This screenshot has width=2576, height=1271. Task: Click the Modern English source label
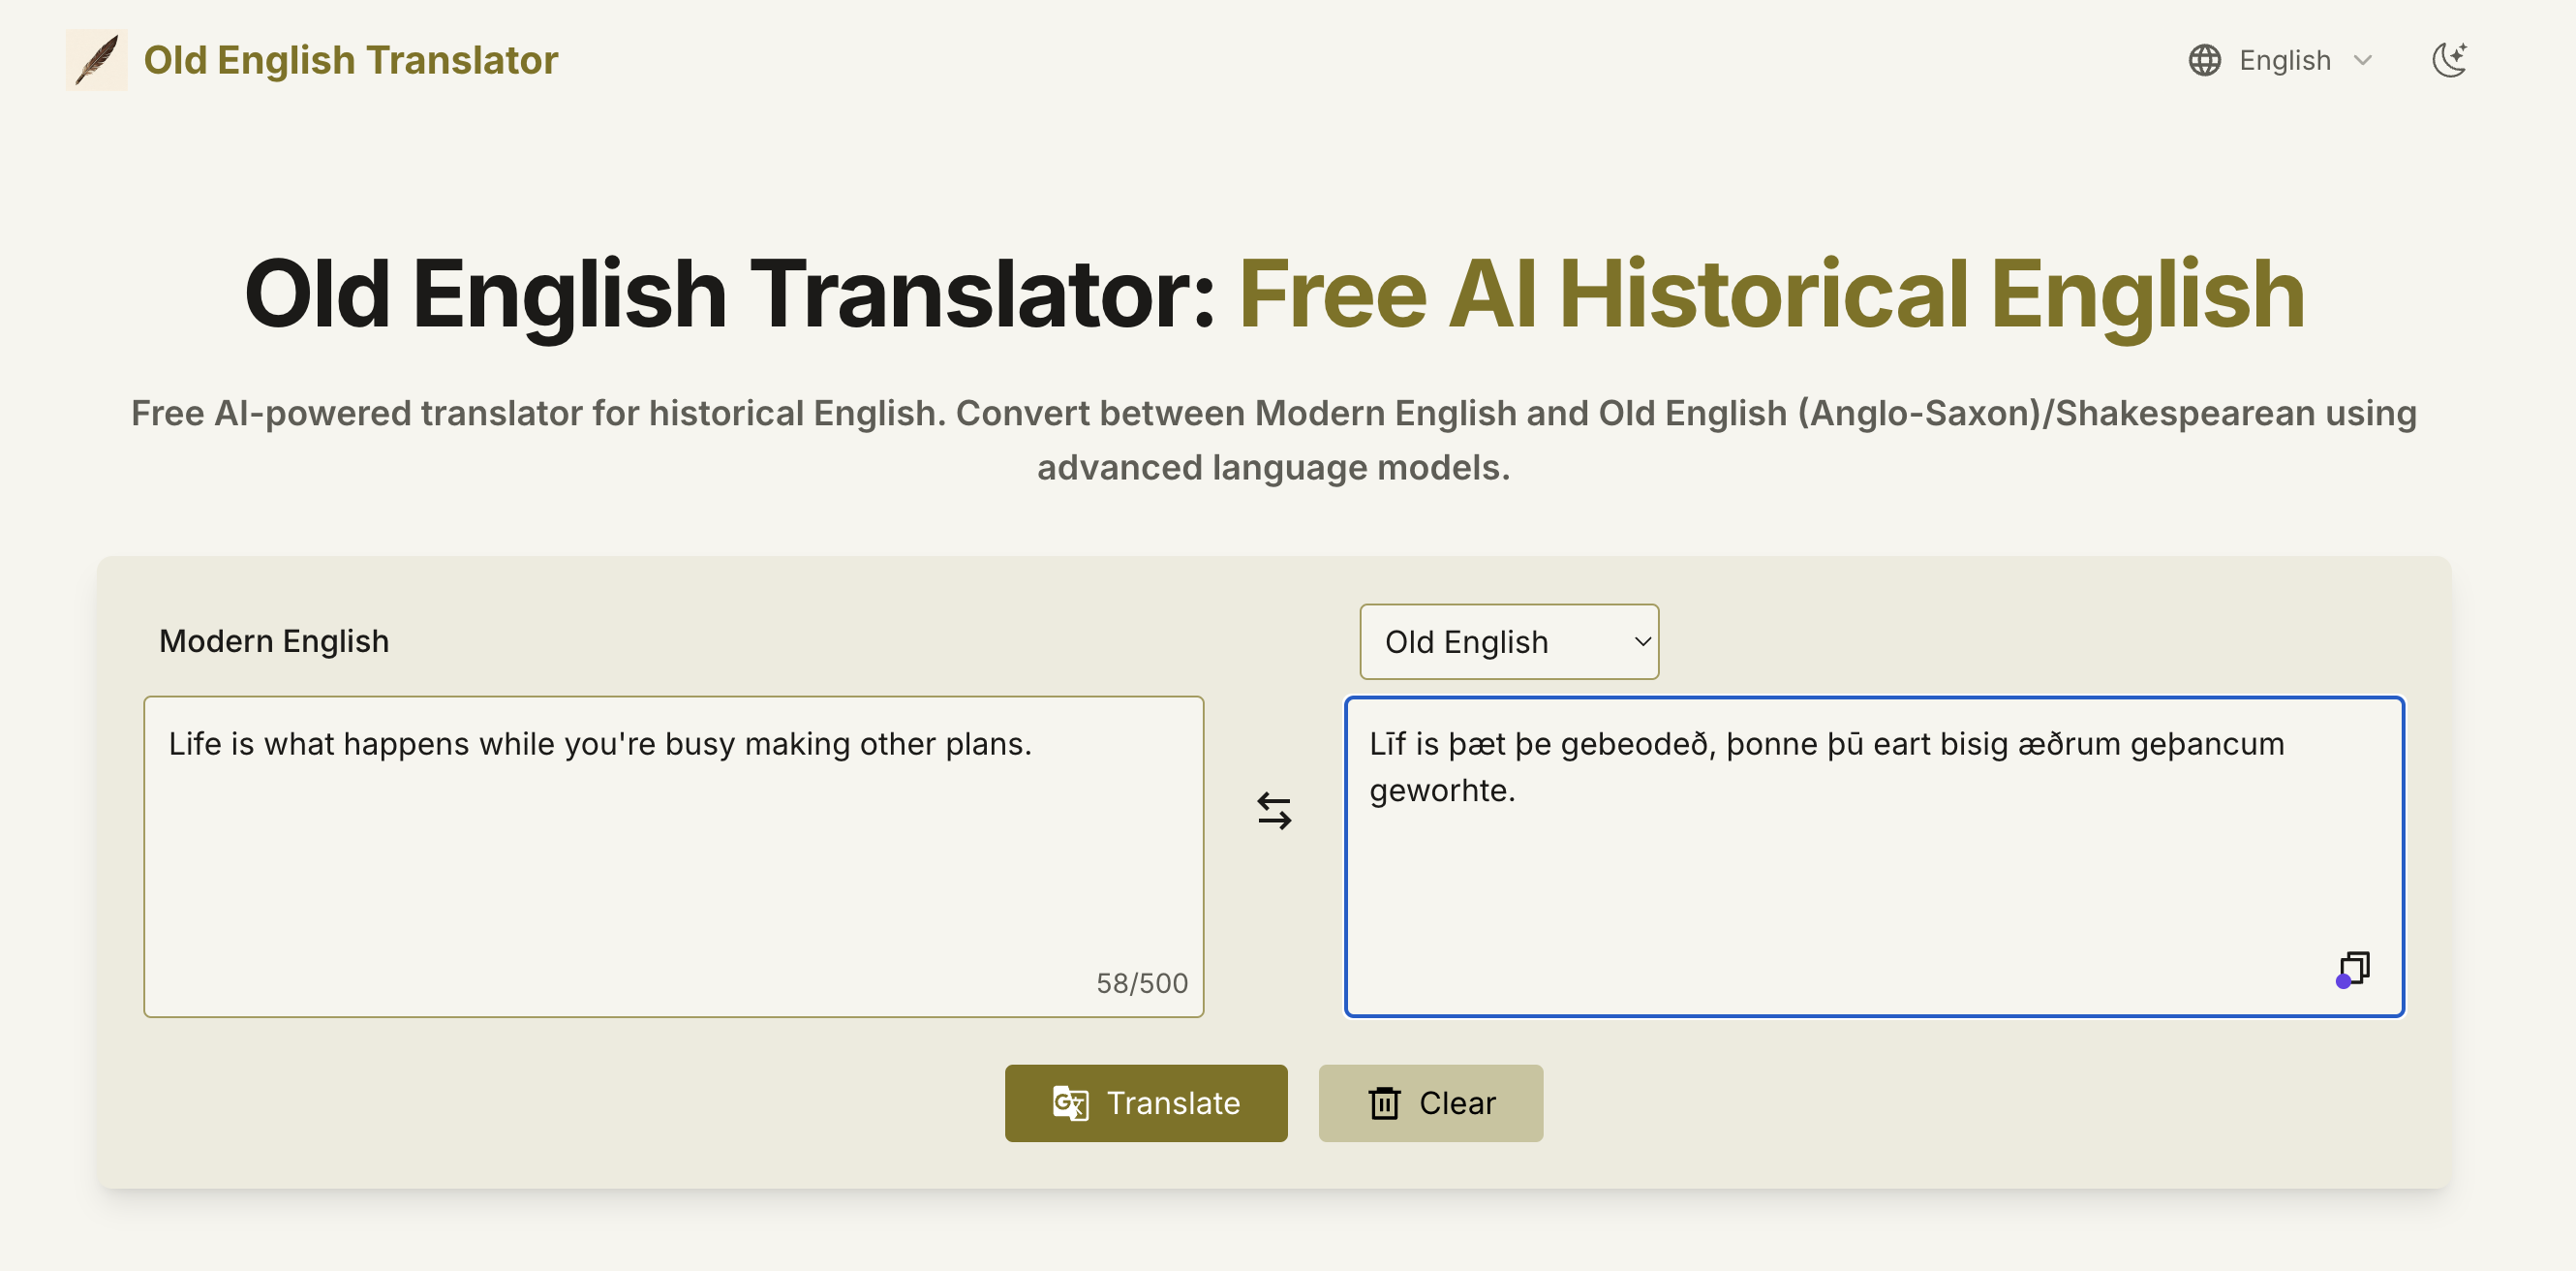tap(274, 641)
